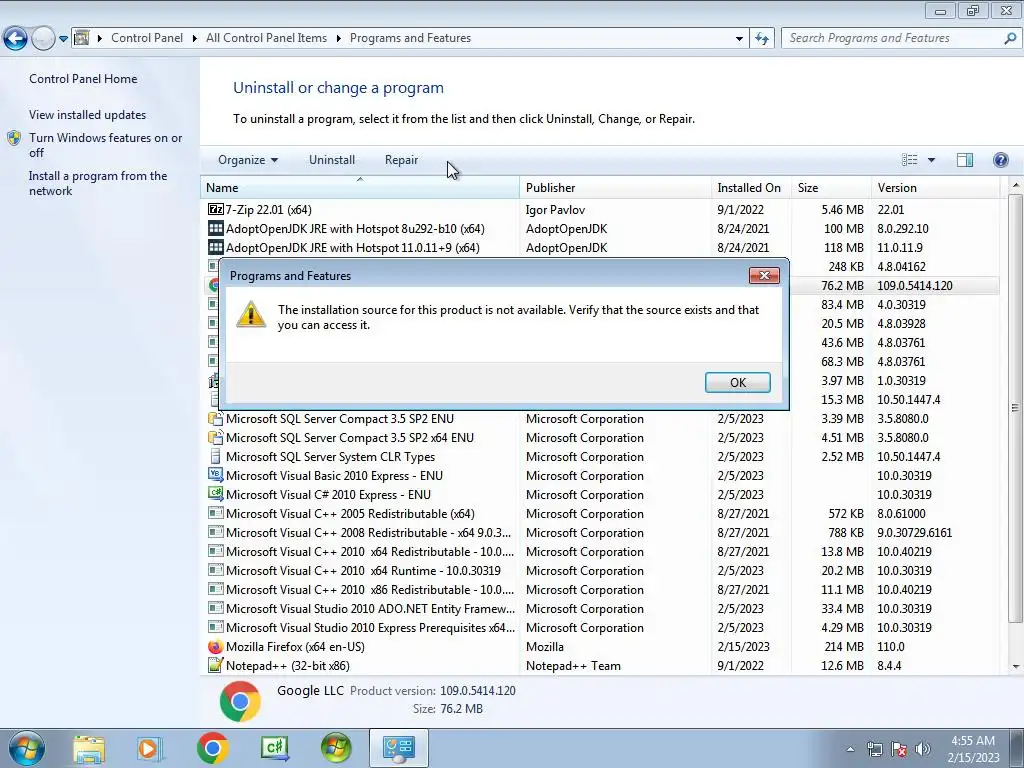The height and width of the screenshot is (768, 1024).
Task: Open the help icon
Action: click(1000, 160)
